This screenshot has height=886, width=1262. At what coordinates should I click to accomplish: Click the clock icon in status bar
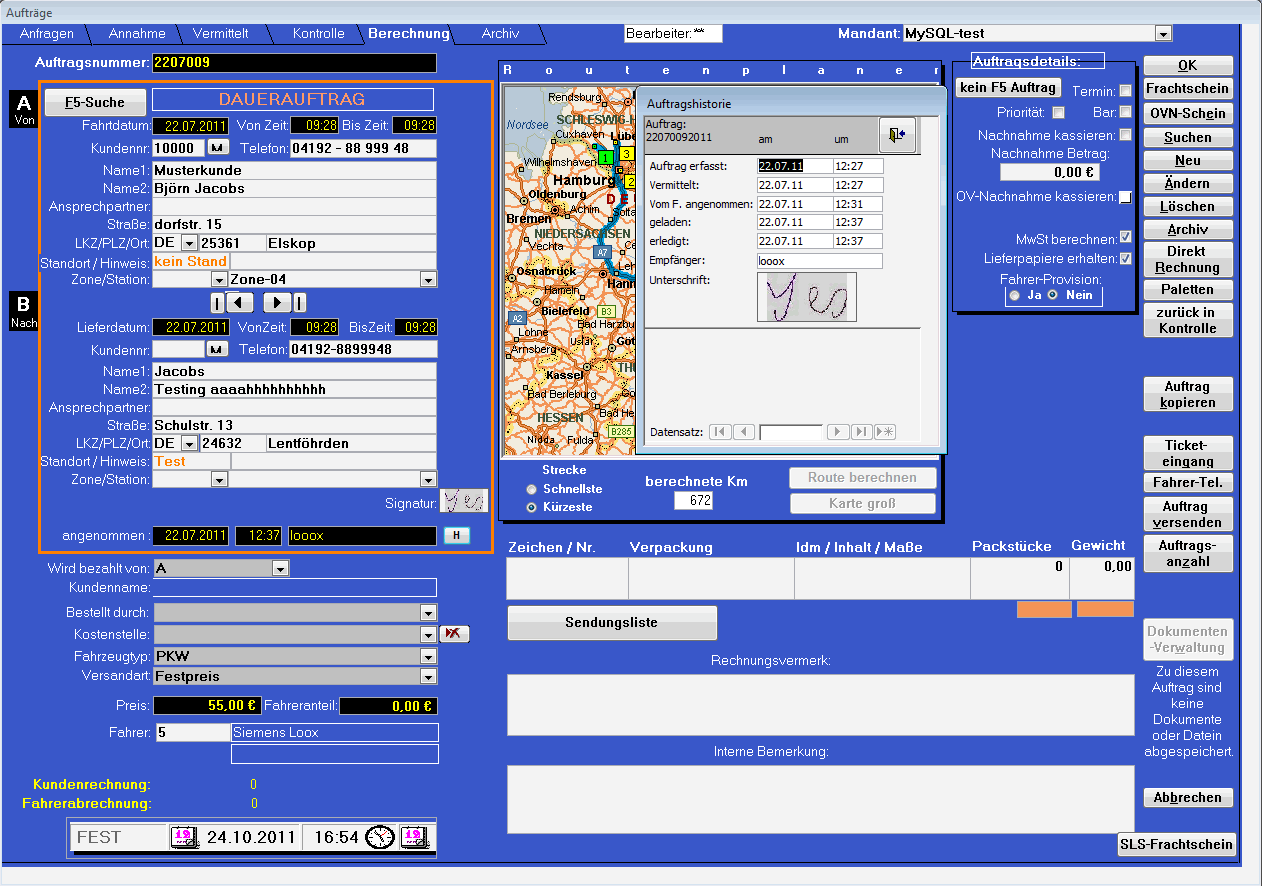(x=379, y=837)
